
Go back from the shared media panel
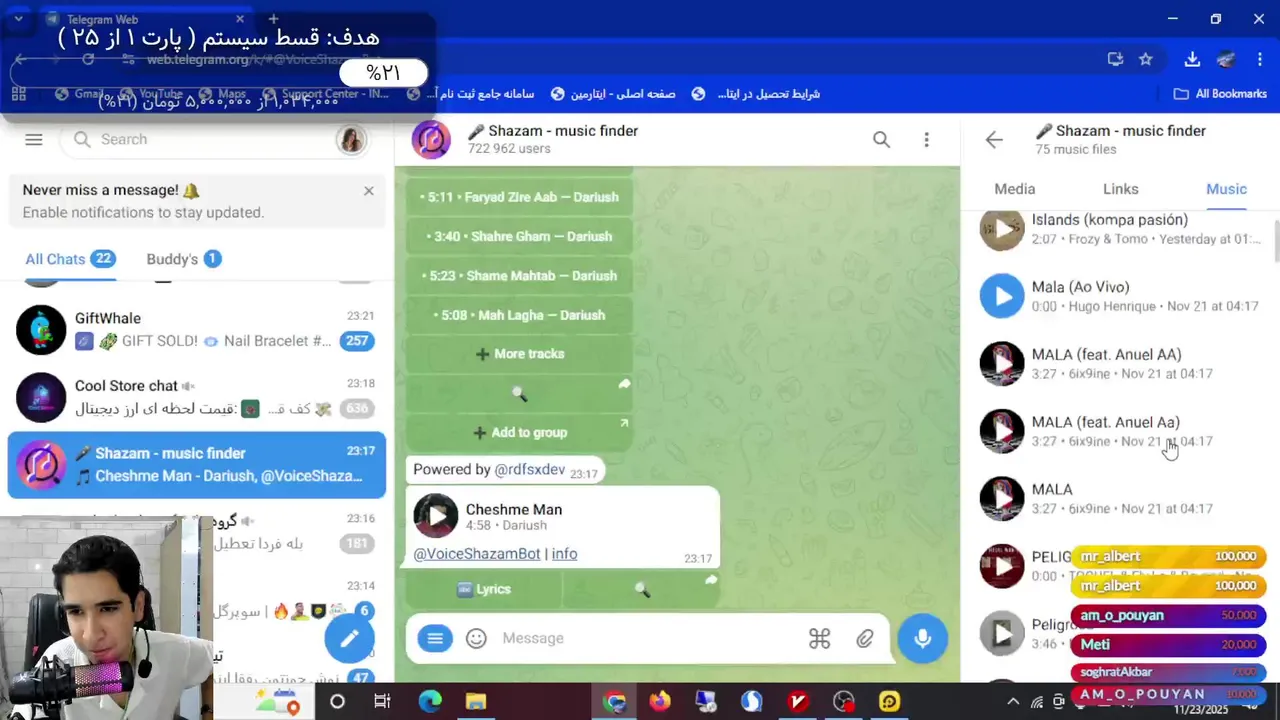994,140
